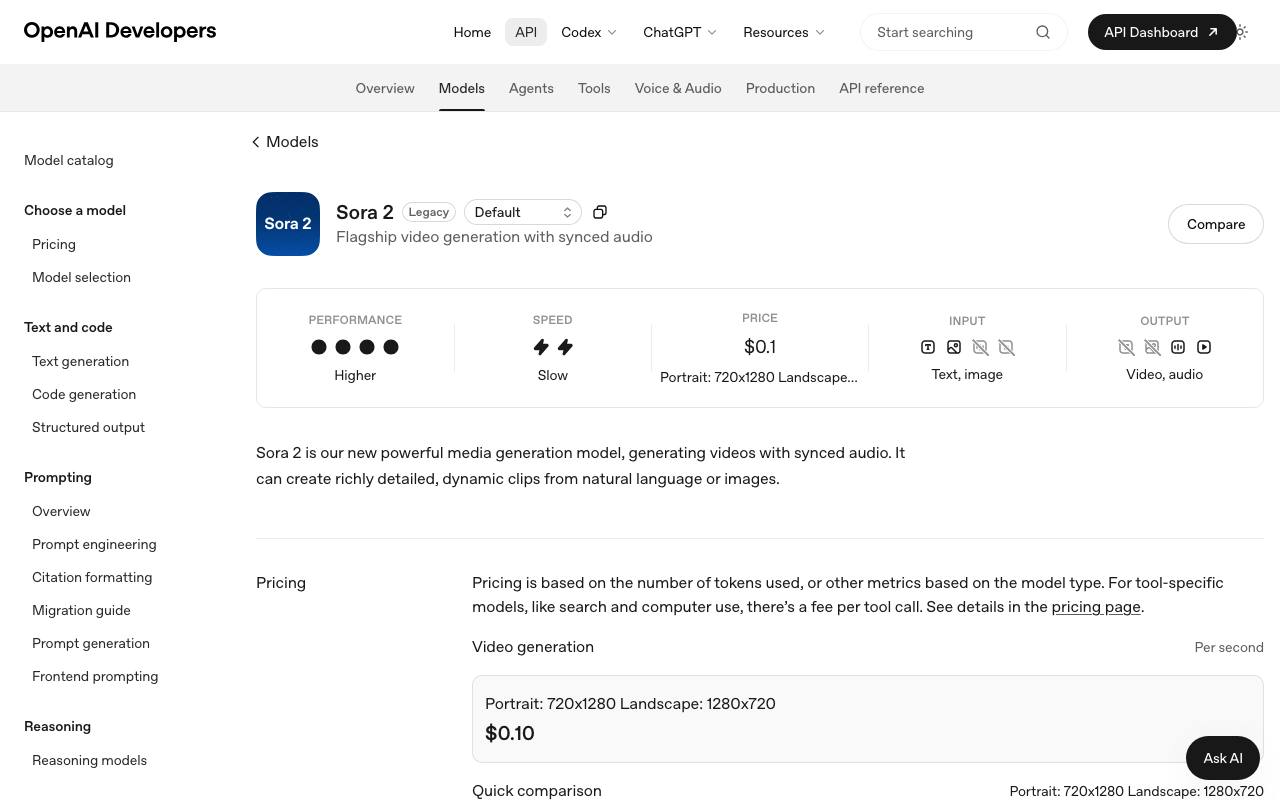Open API Dashboard external link button
The height and width of the screenshot is (800, 1280).
click(x=1161, y=32)
